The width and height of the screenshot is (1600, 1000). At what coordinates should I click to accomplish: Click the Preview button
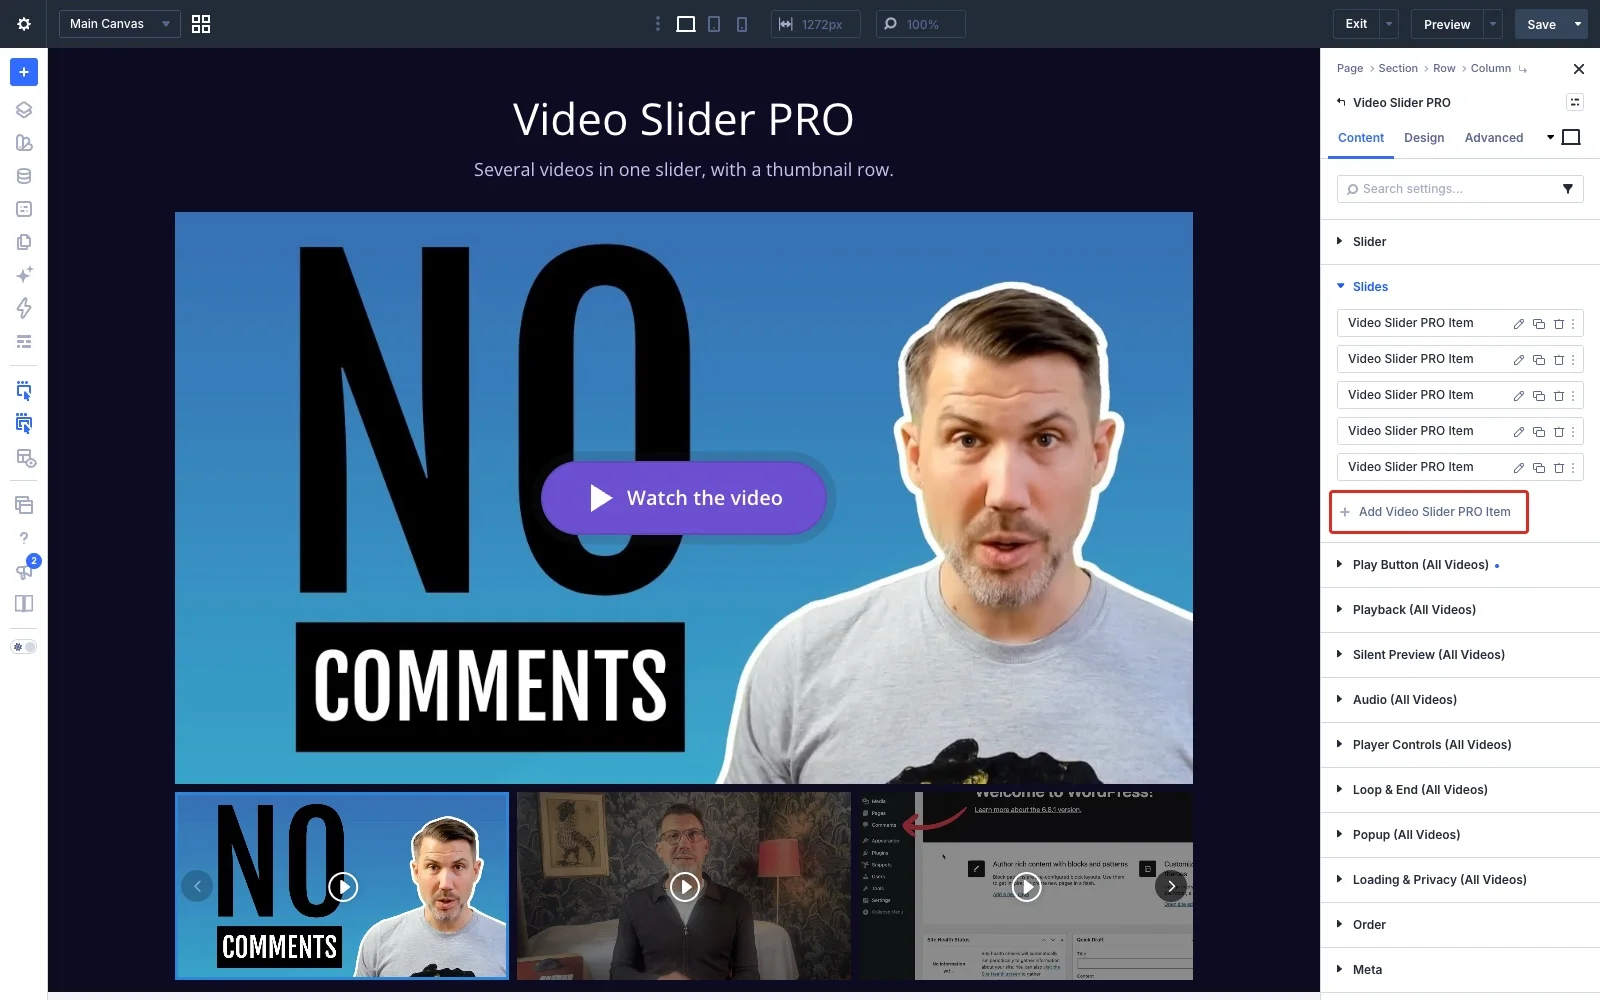click(1447, 24)
